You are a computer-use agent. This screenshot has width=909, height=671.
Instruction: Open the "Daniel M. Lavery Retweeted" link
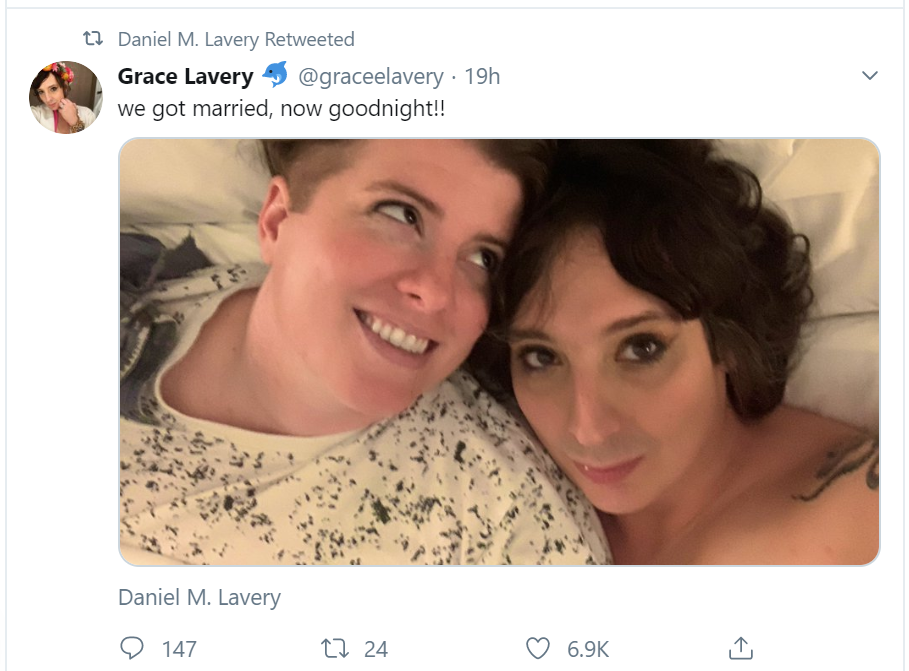pyautogui.click(x=236, y=40)
